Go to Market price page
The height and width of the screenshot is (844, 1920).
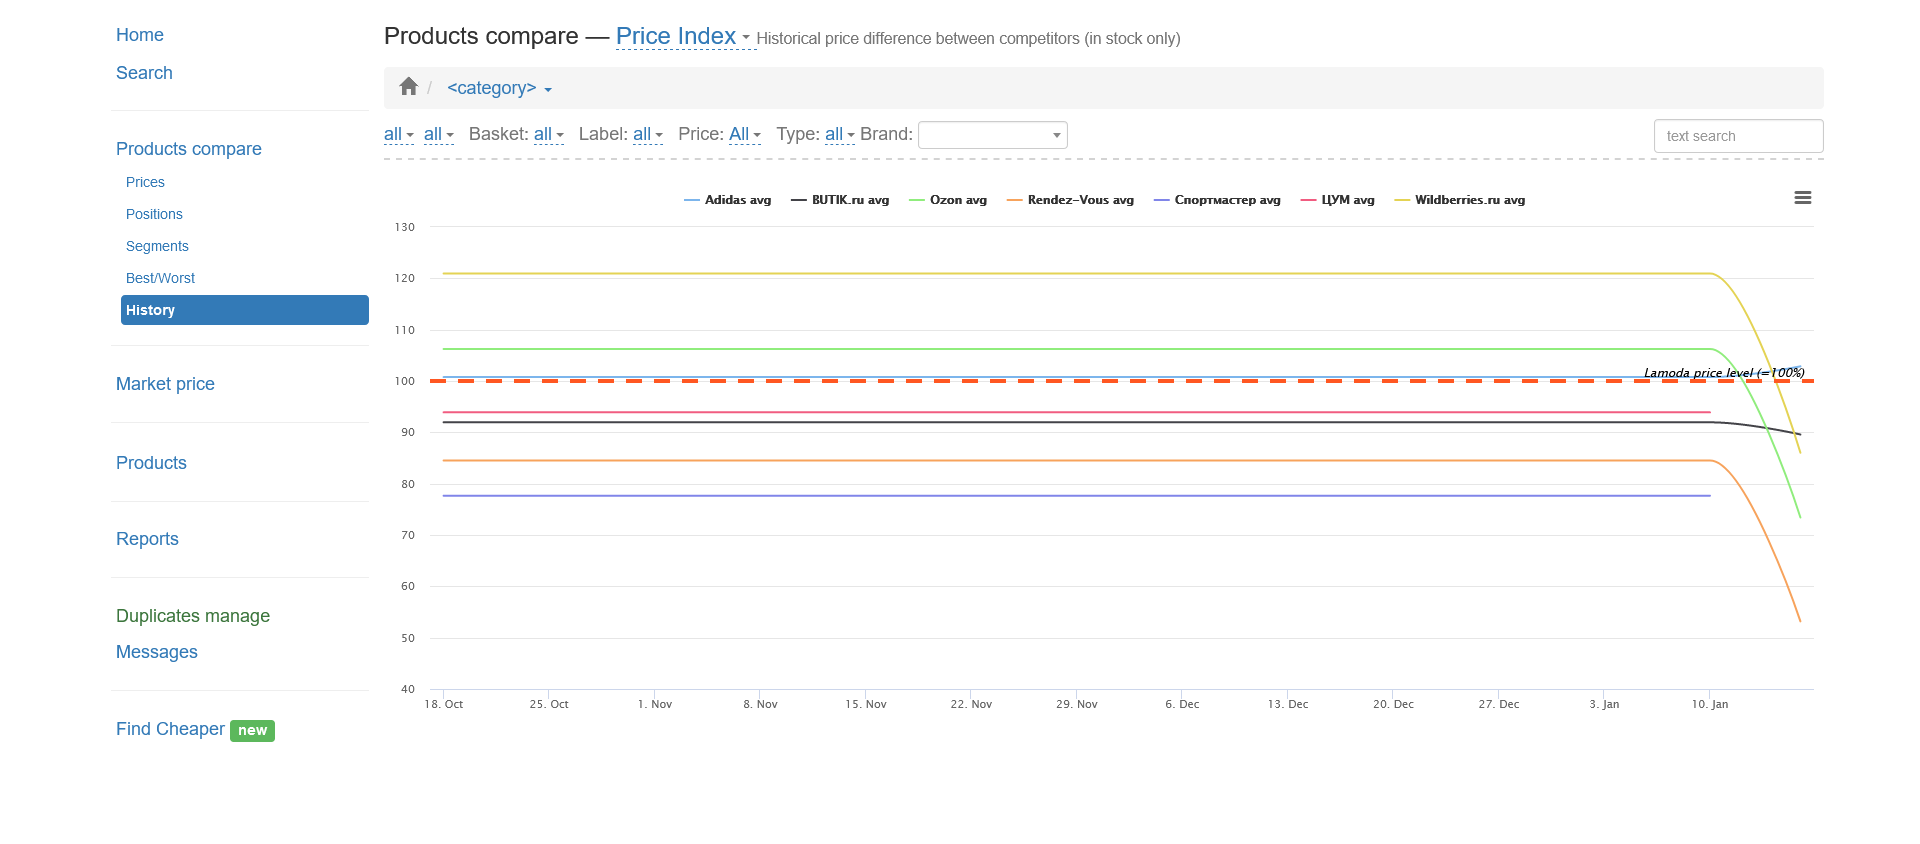pos(165,384)
